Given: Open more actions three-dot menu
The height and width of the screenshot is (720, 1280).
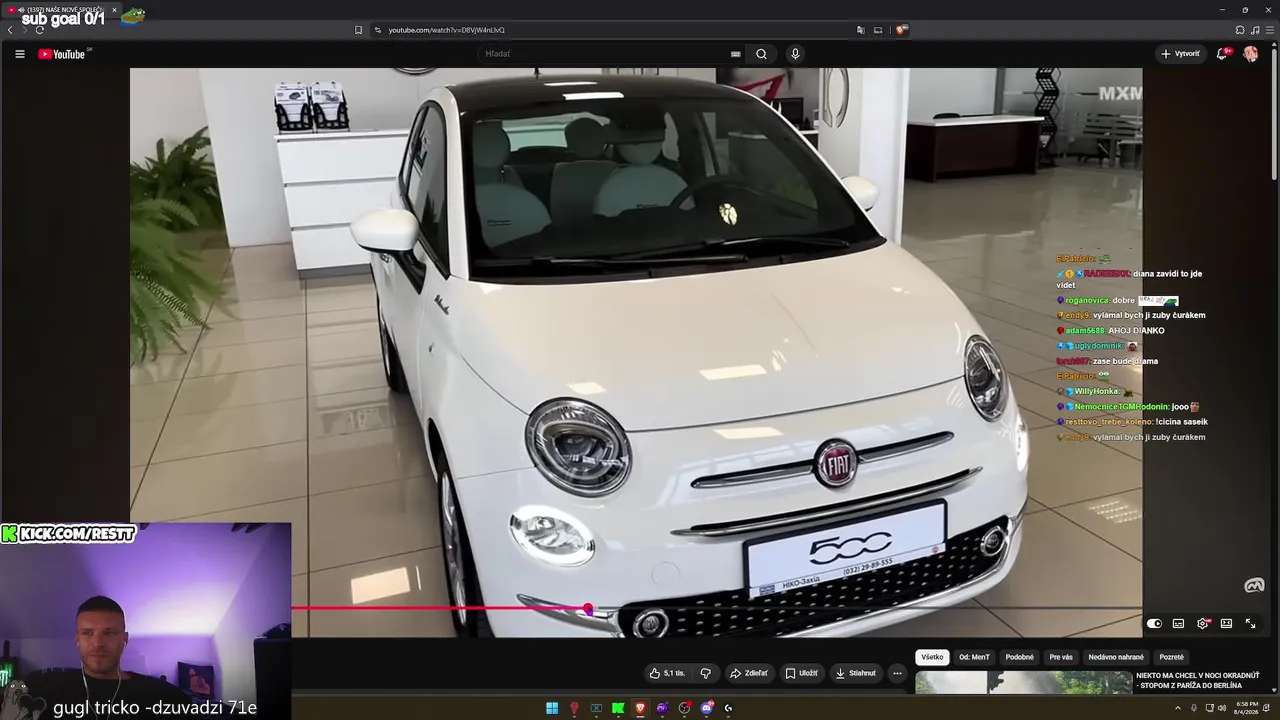Looking at the screenshot, I should point(897,673).
